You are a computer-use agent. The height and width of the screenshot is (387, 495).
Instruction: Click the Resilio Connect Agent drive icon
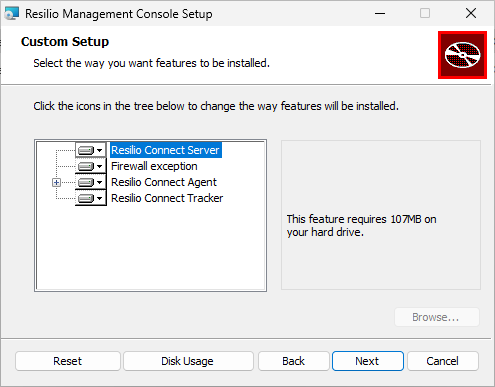(86, 182)
